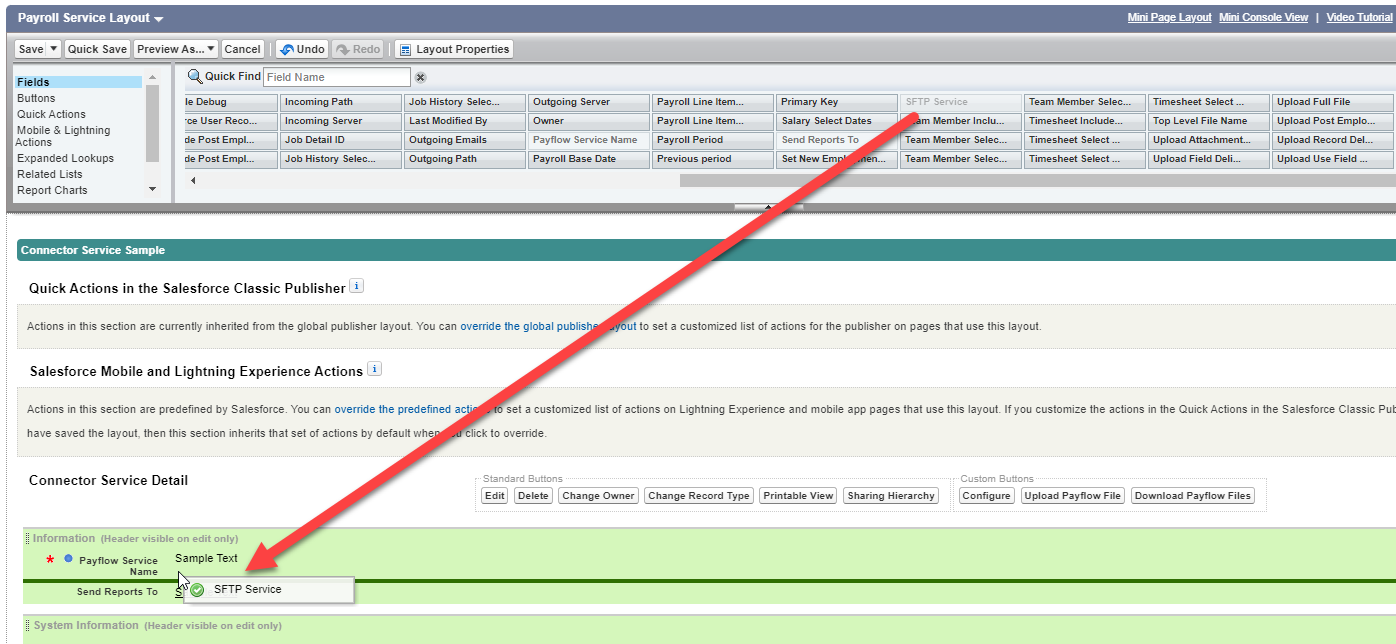Open the Mini Page Layout link

click(1169, 17)
